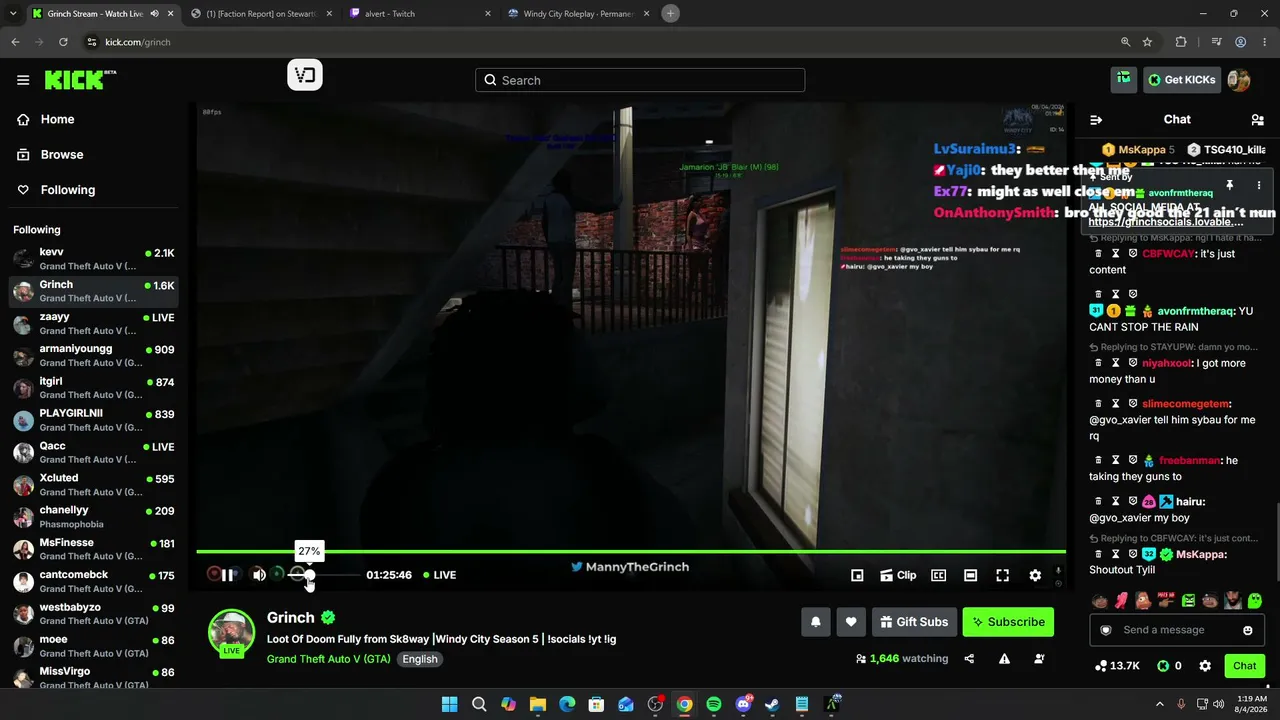Follow Grinch with the heart button
This screenshot has height=720, width=1280.
click(851, 622)
